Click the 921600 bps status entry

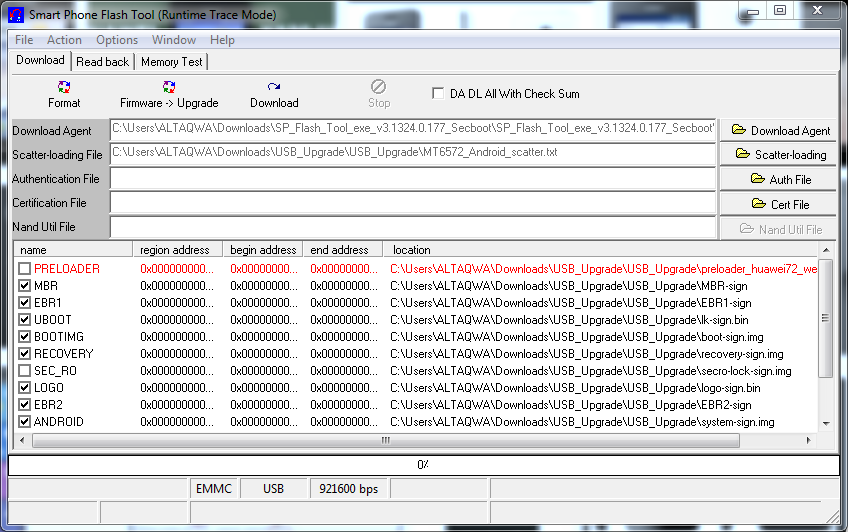[348, 489]
